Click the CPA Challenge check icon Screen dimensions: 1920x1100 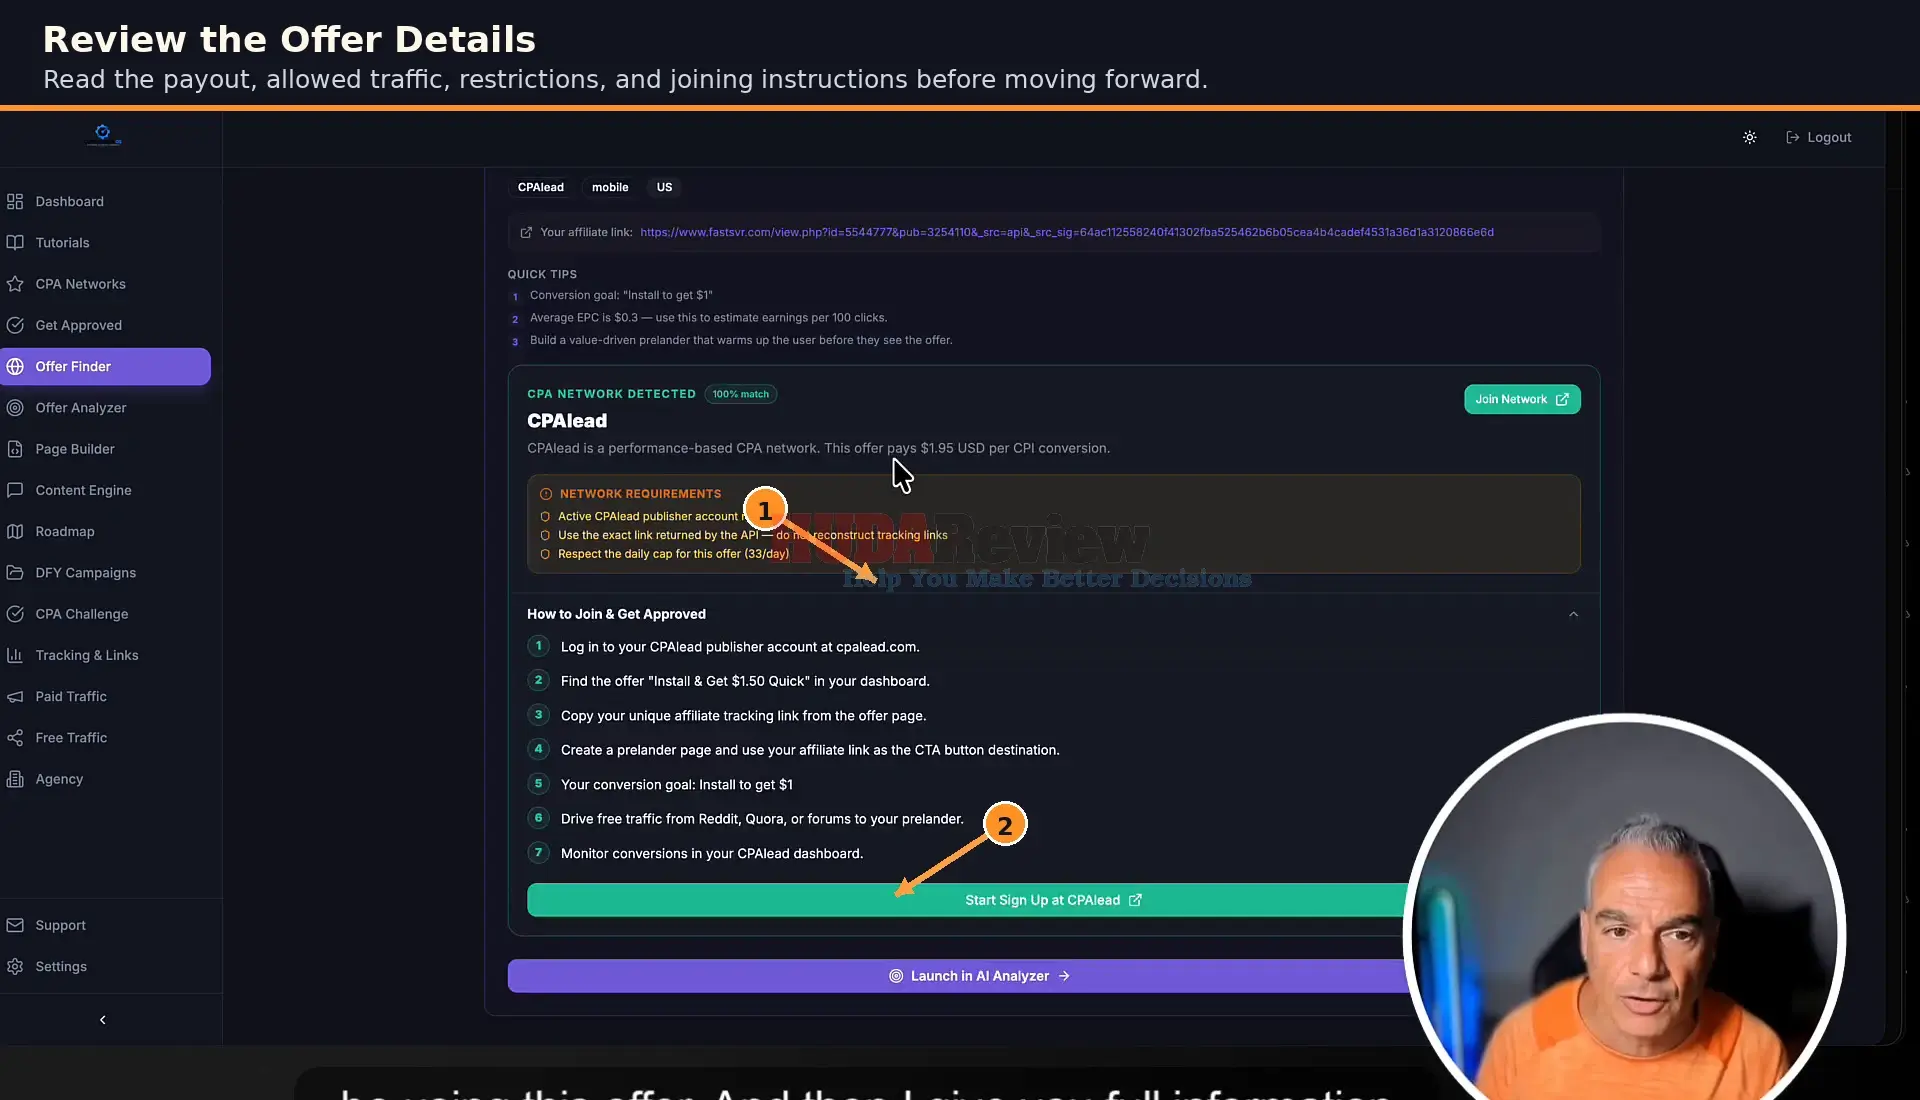(15, 614)
